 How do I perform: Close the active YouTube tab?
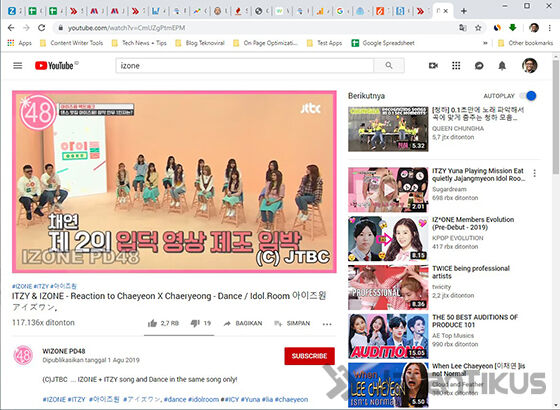coord(446,11)
